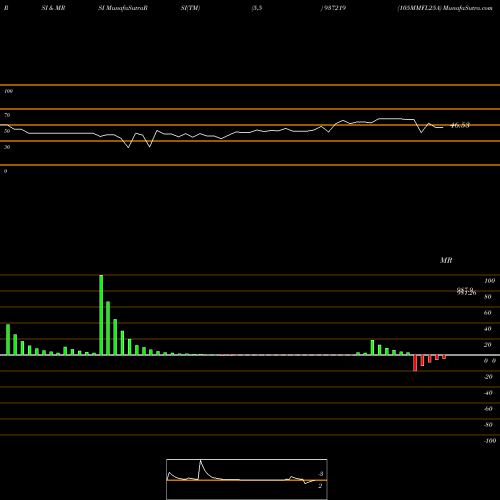Click the largest red MR histogram bar
This screenshot has height=500, width=500.
pyautogui.click(x=415, y=363)
